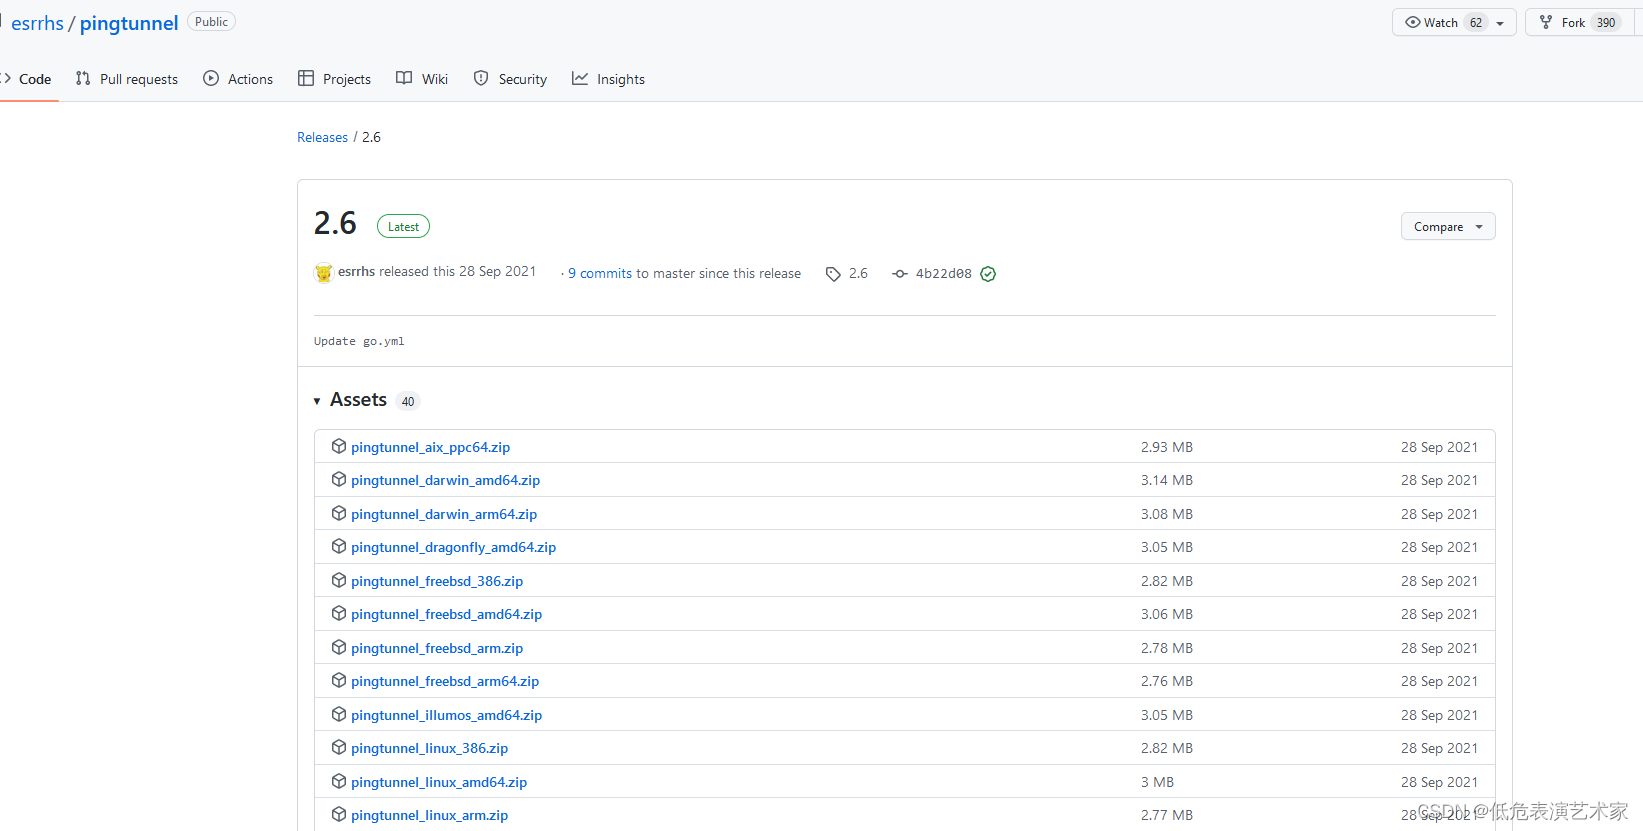Click the Fork count 390
Image resolution: width=1643 pixels, height=831 pixels.
click(1606, 23)
